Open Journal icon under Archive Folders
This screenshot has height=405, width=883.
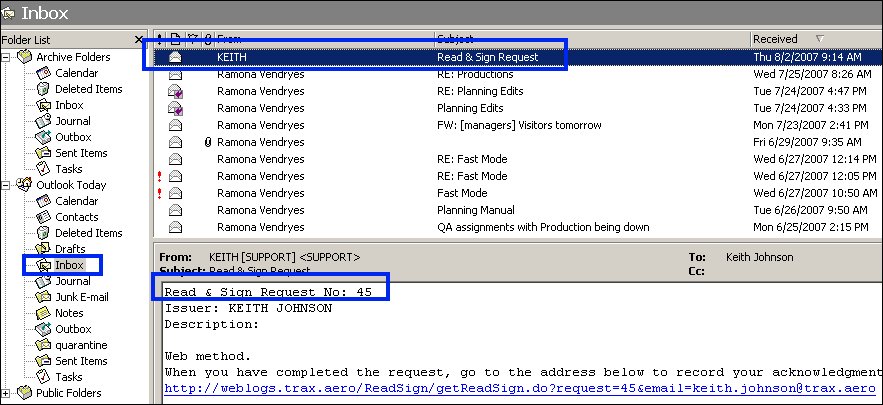coord(43,121)
